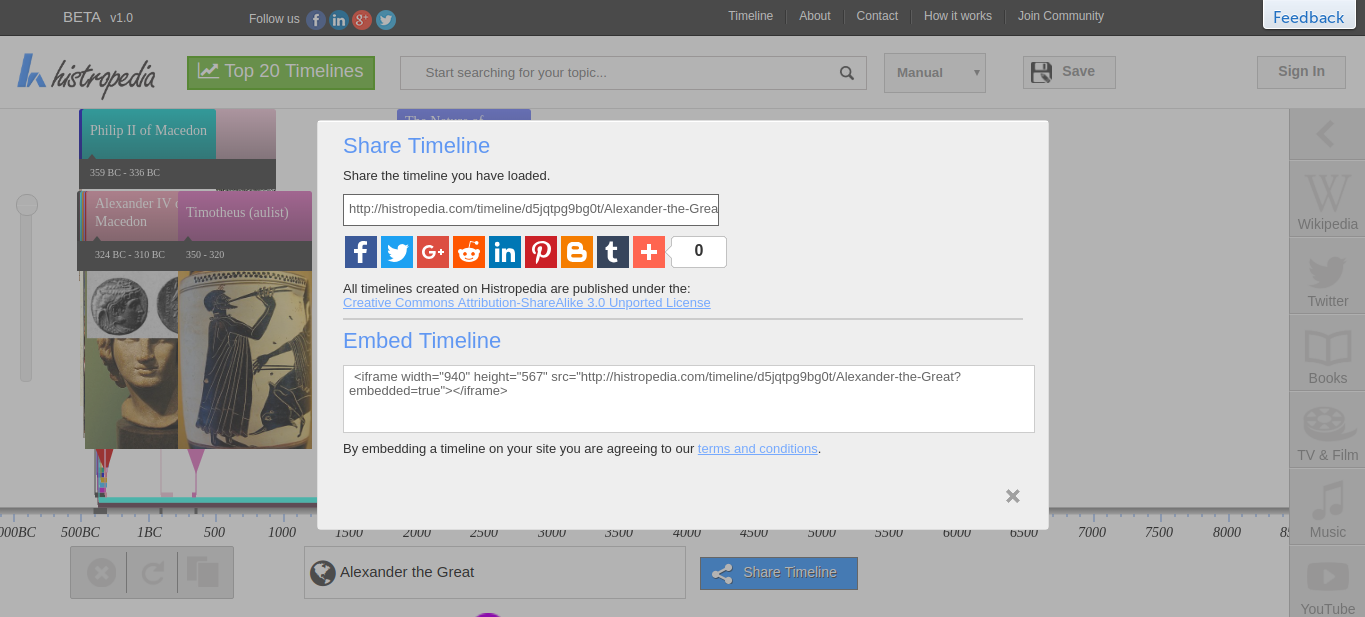Image resolution: width=1365 pixels, height=617 pixels.
Task: Follow on Facebook header icon
Action: pos(316,19)
